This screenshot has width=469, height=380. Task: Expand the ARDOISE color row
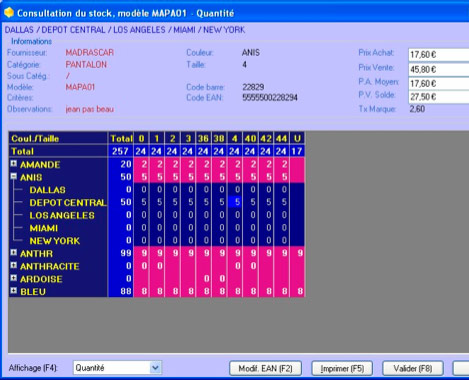click(x=14, y=278)
